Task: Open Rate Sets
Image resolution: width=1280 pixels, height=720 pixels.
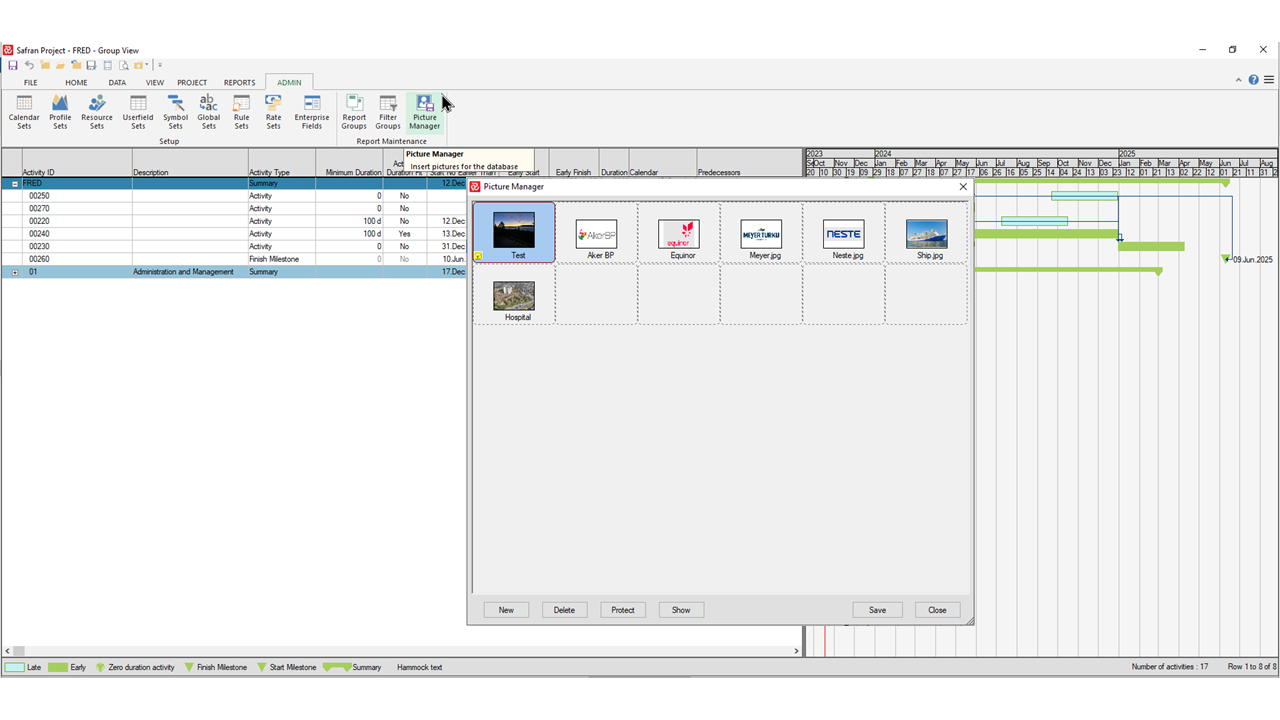Action: pyautogui.click(x=273, y=112)
